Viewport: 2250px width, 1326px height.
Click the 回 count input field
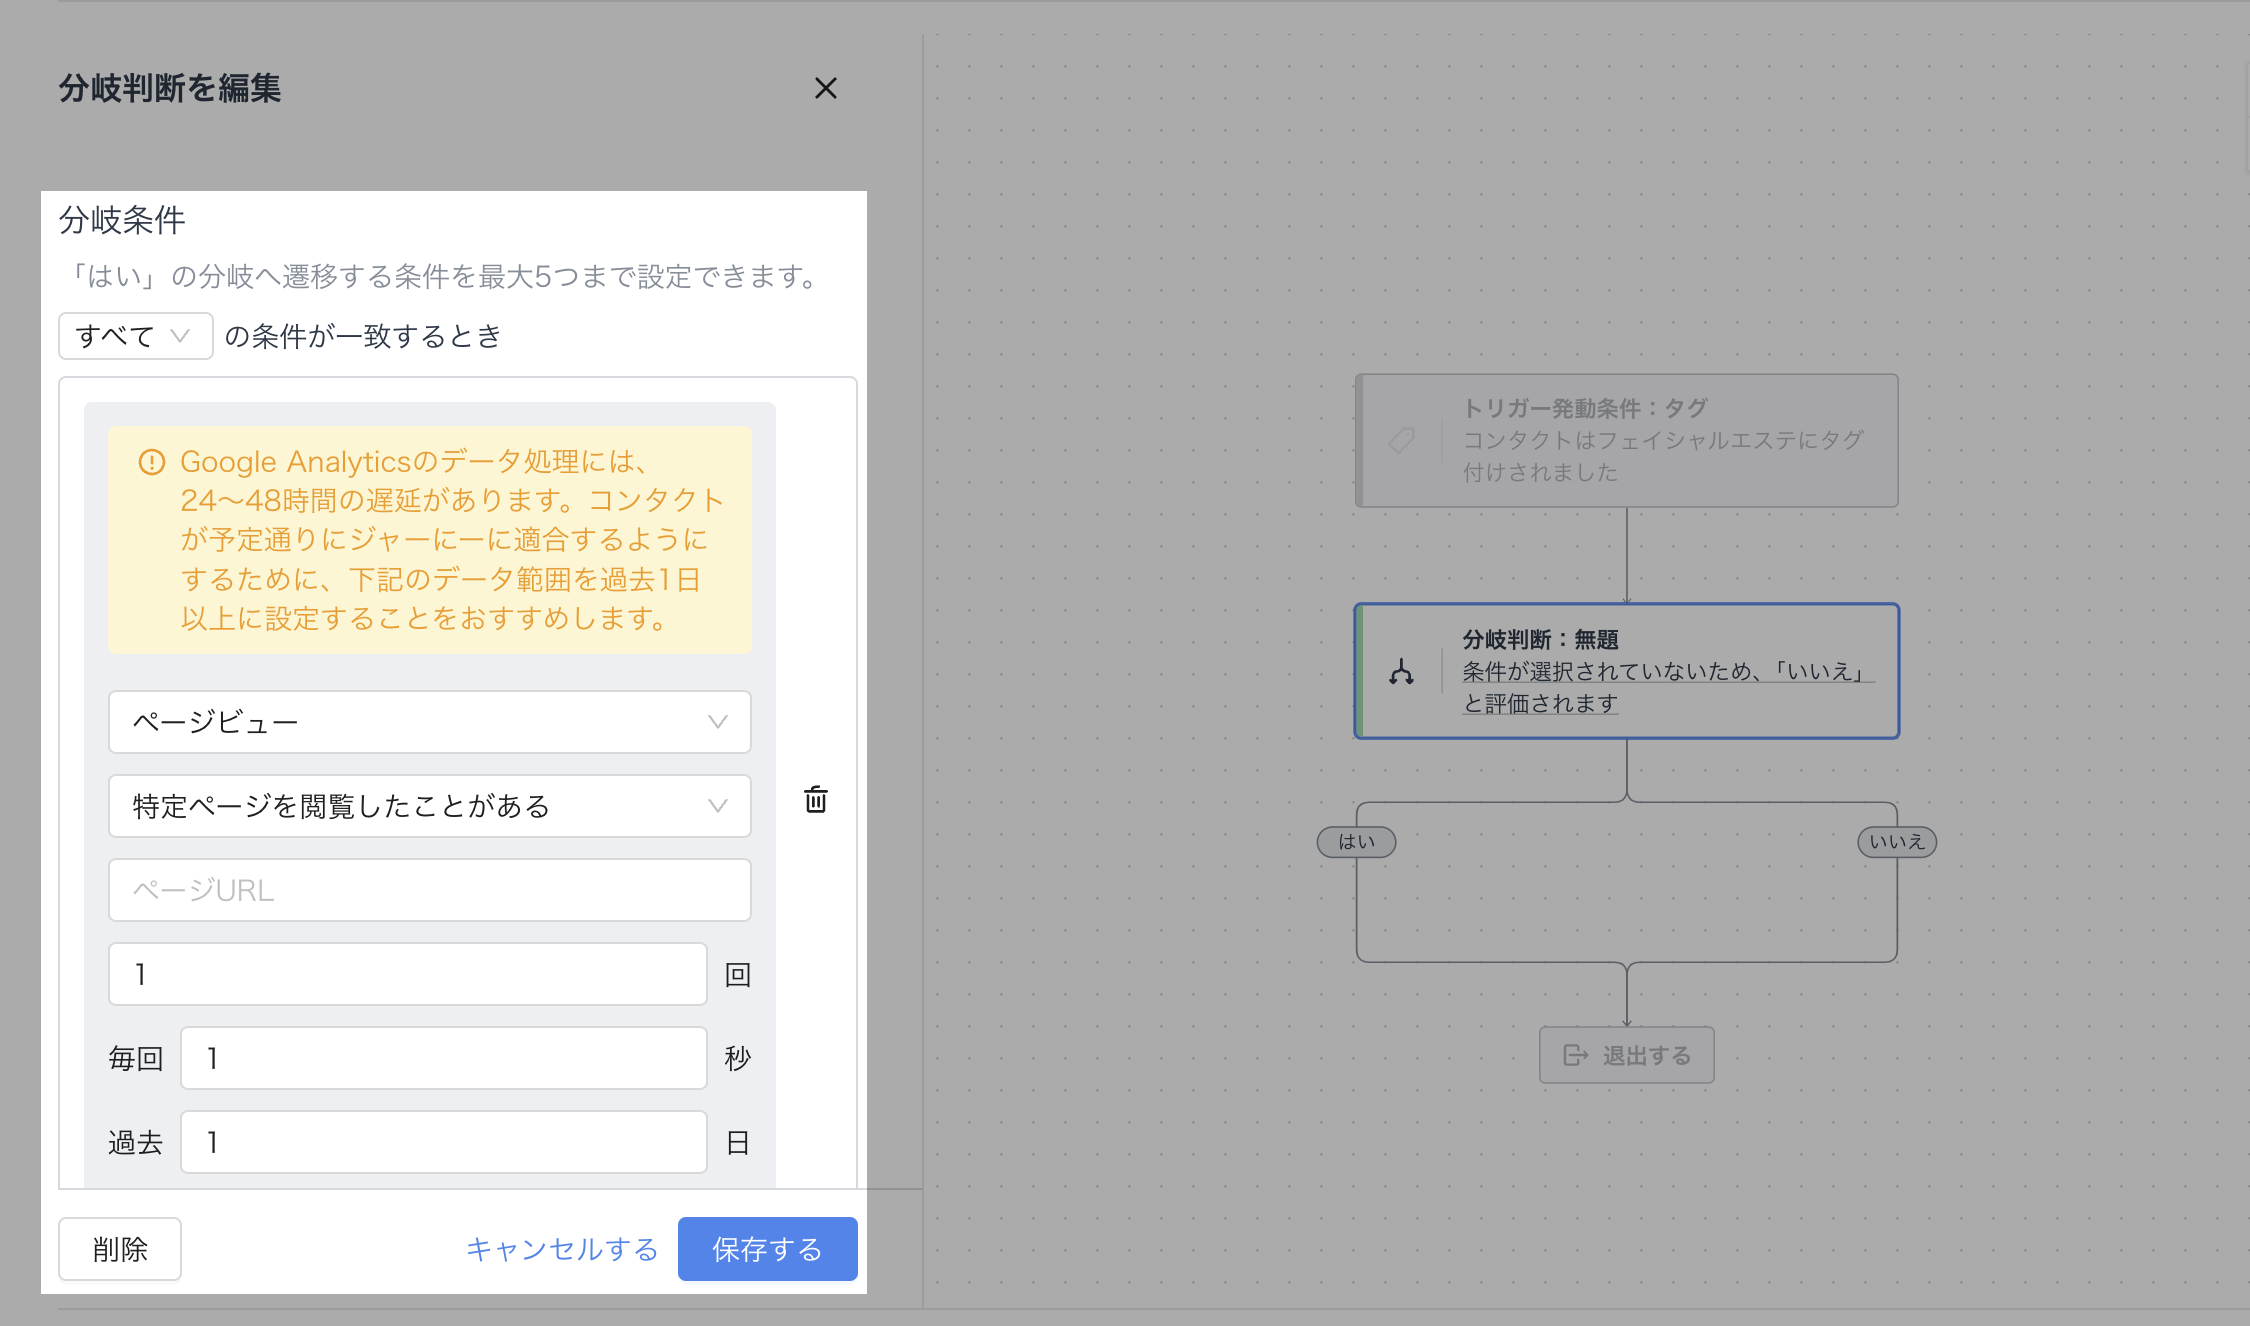point(407,974)
